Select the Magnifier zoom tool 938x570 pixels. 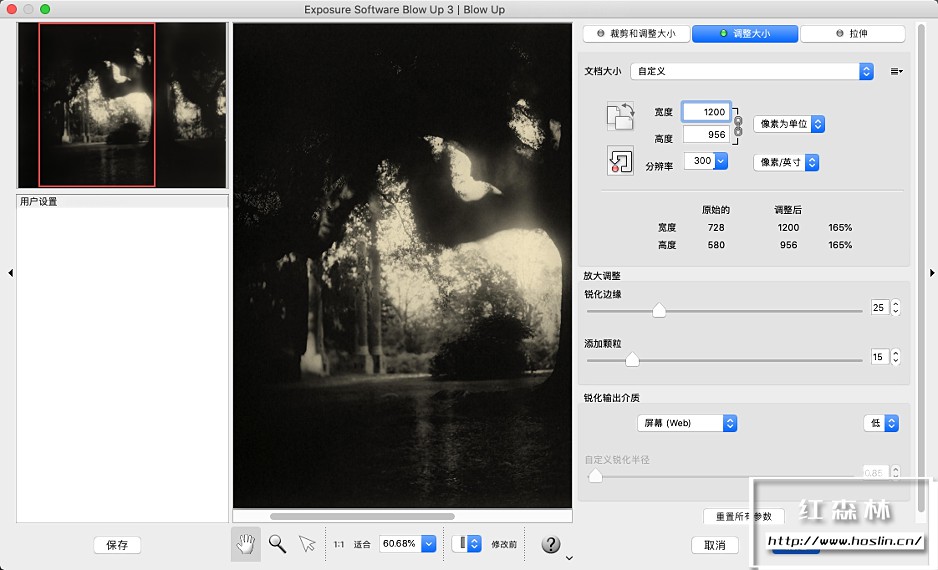[x=277, y=544]
